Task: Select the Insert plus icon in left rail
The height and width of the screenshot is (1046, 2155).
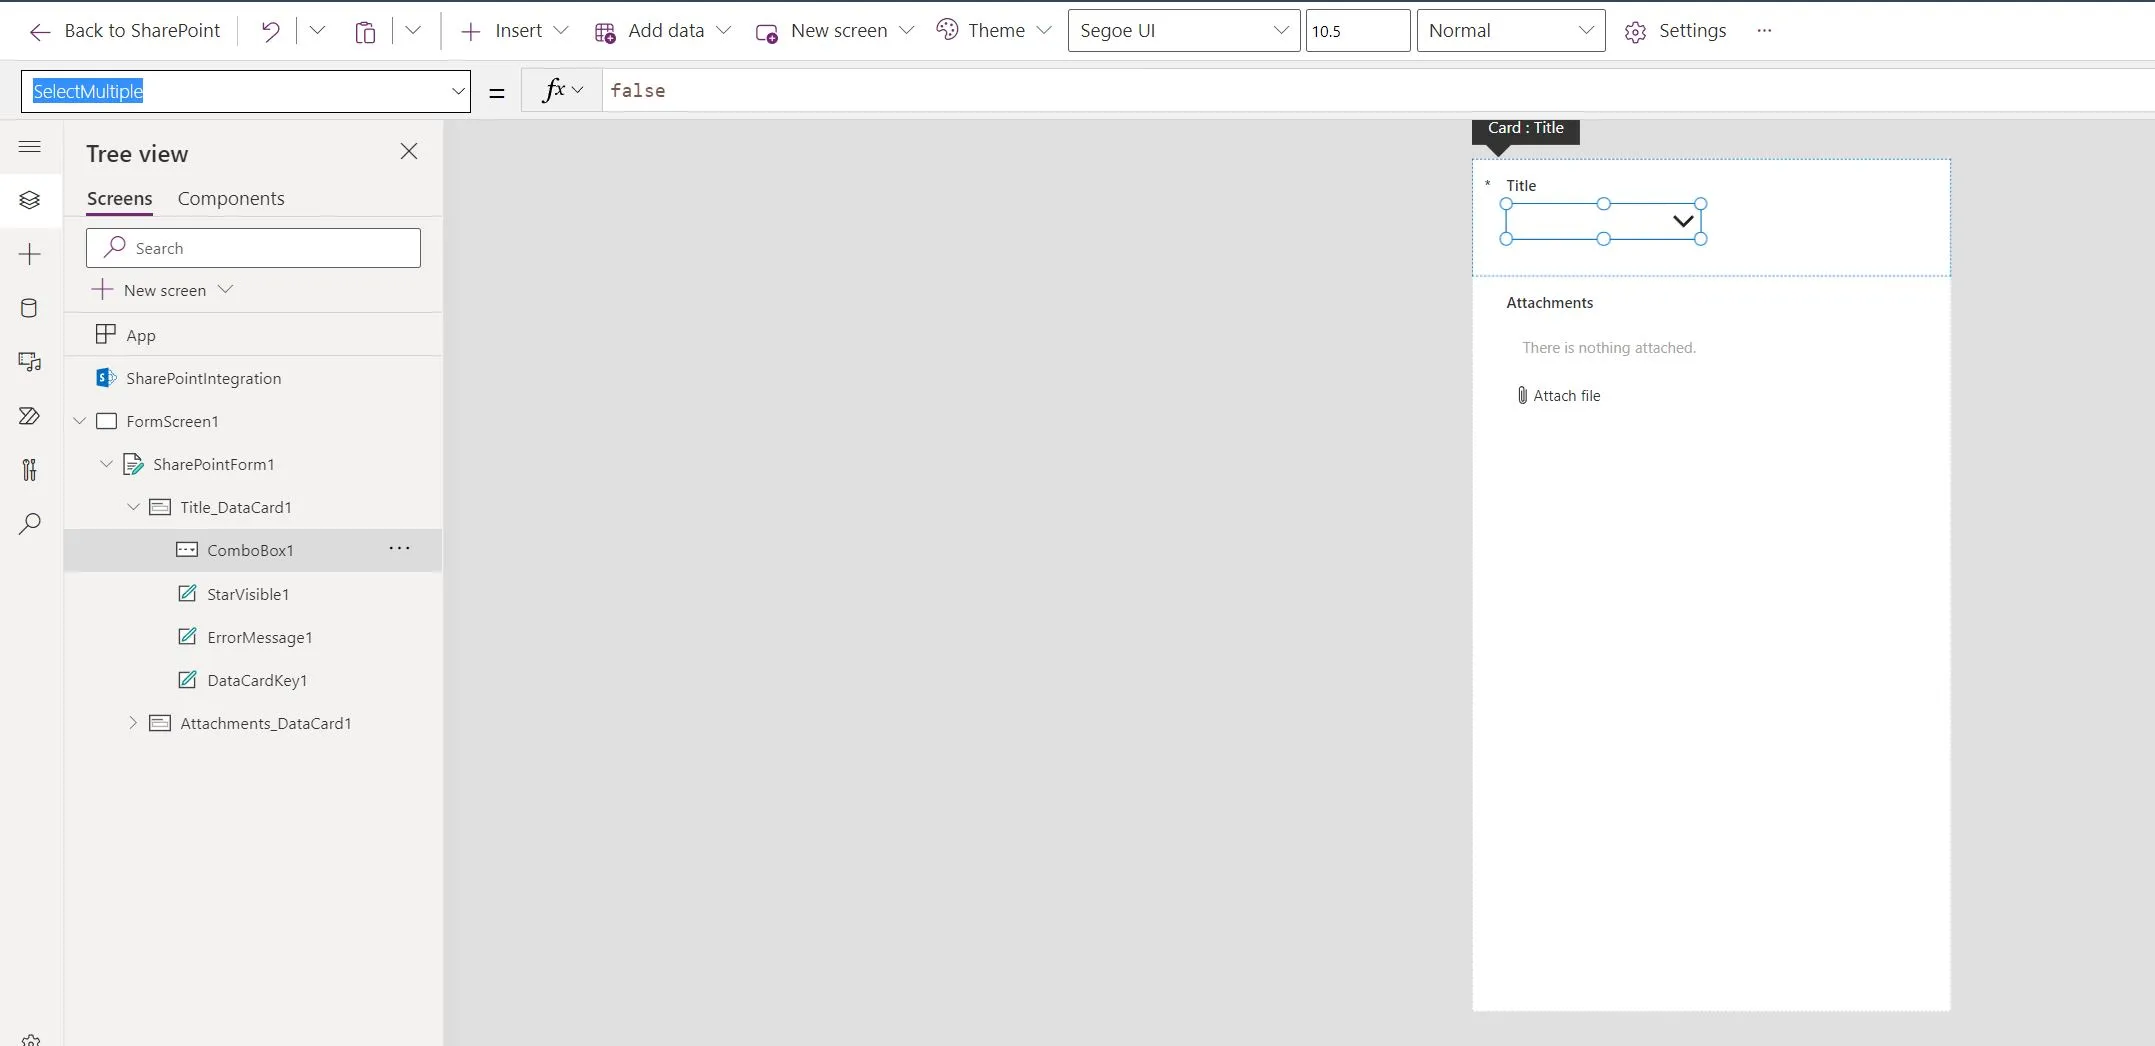Action: (x=30, y=254)
